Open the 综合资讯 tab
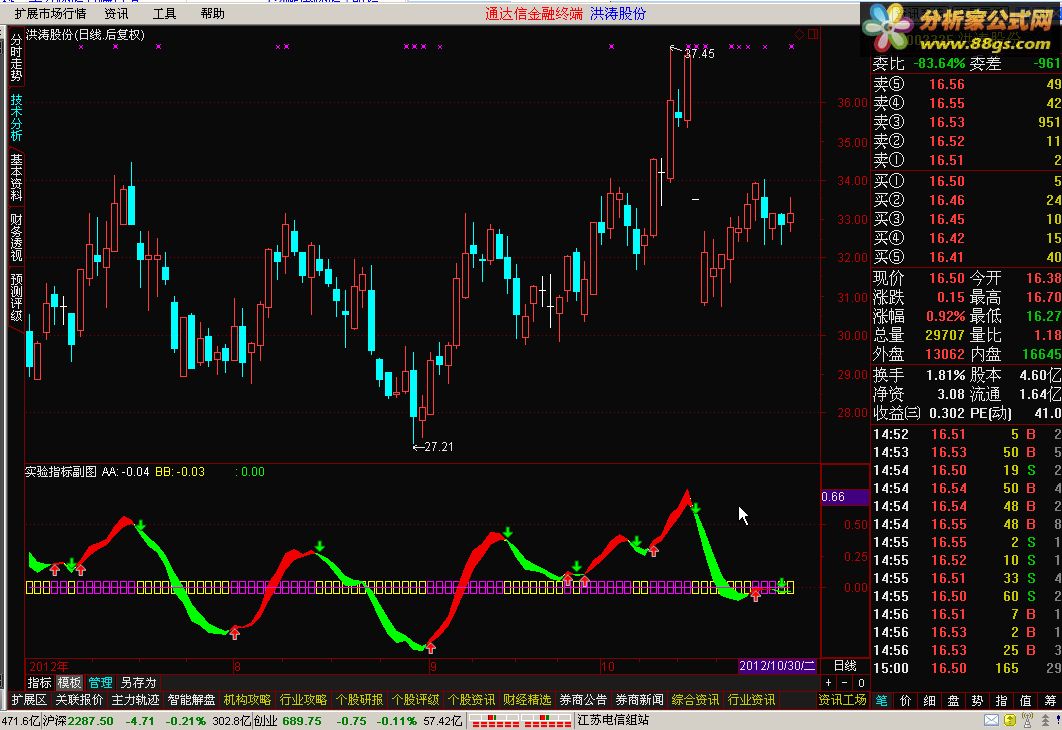Viewport: 1062px width, 730px height. 696,700
